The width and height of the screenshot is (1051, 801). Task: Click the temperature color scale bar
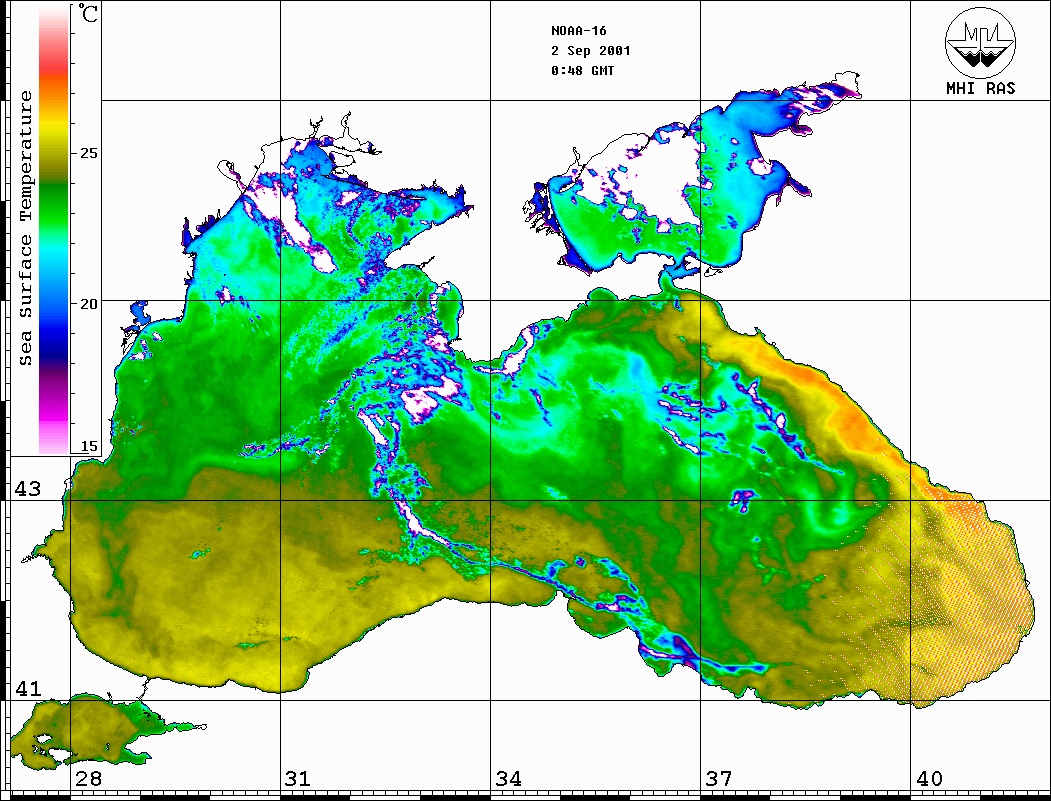[x=54, y=230]
